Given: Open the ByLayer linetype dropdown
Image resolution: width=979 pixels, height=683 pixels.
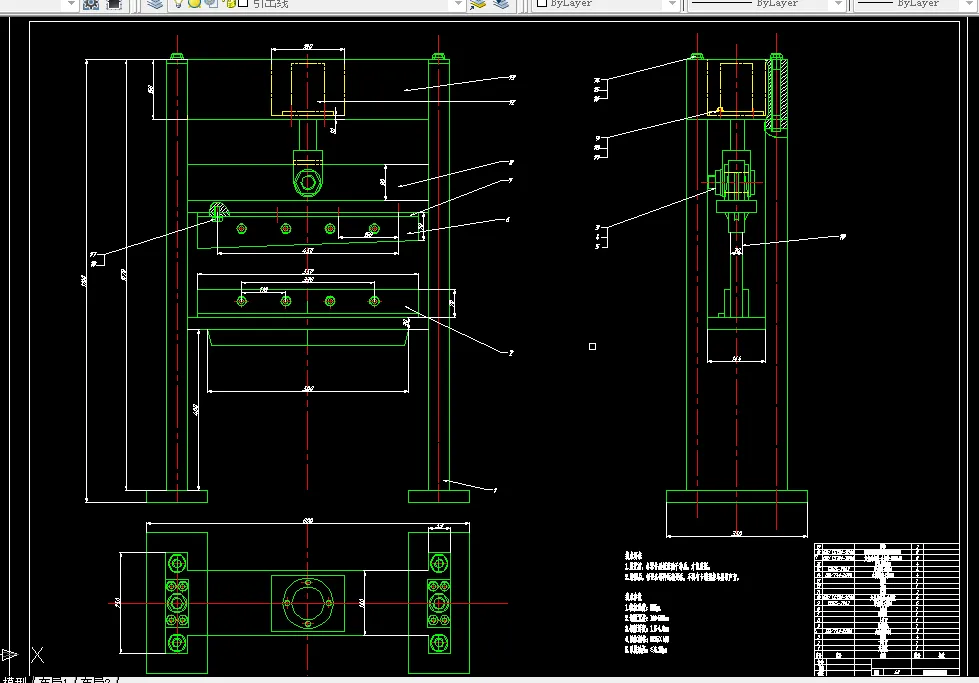Looking at the screenshot, I should [767, 4].
